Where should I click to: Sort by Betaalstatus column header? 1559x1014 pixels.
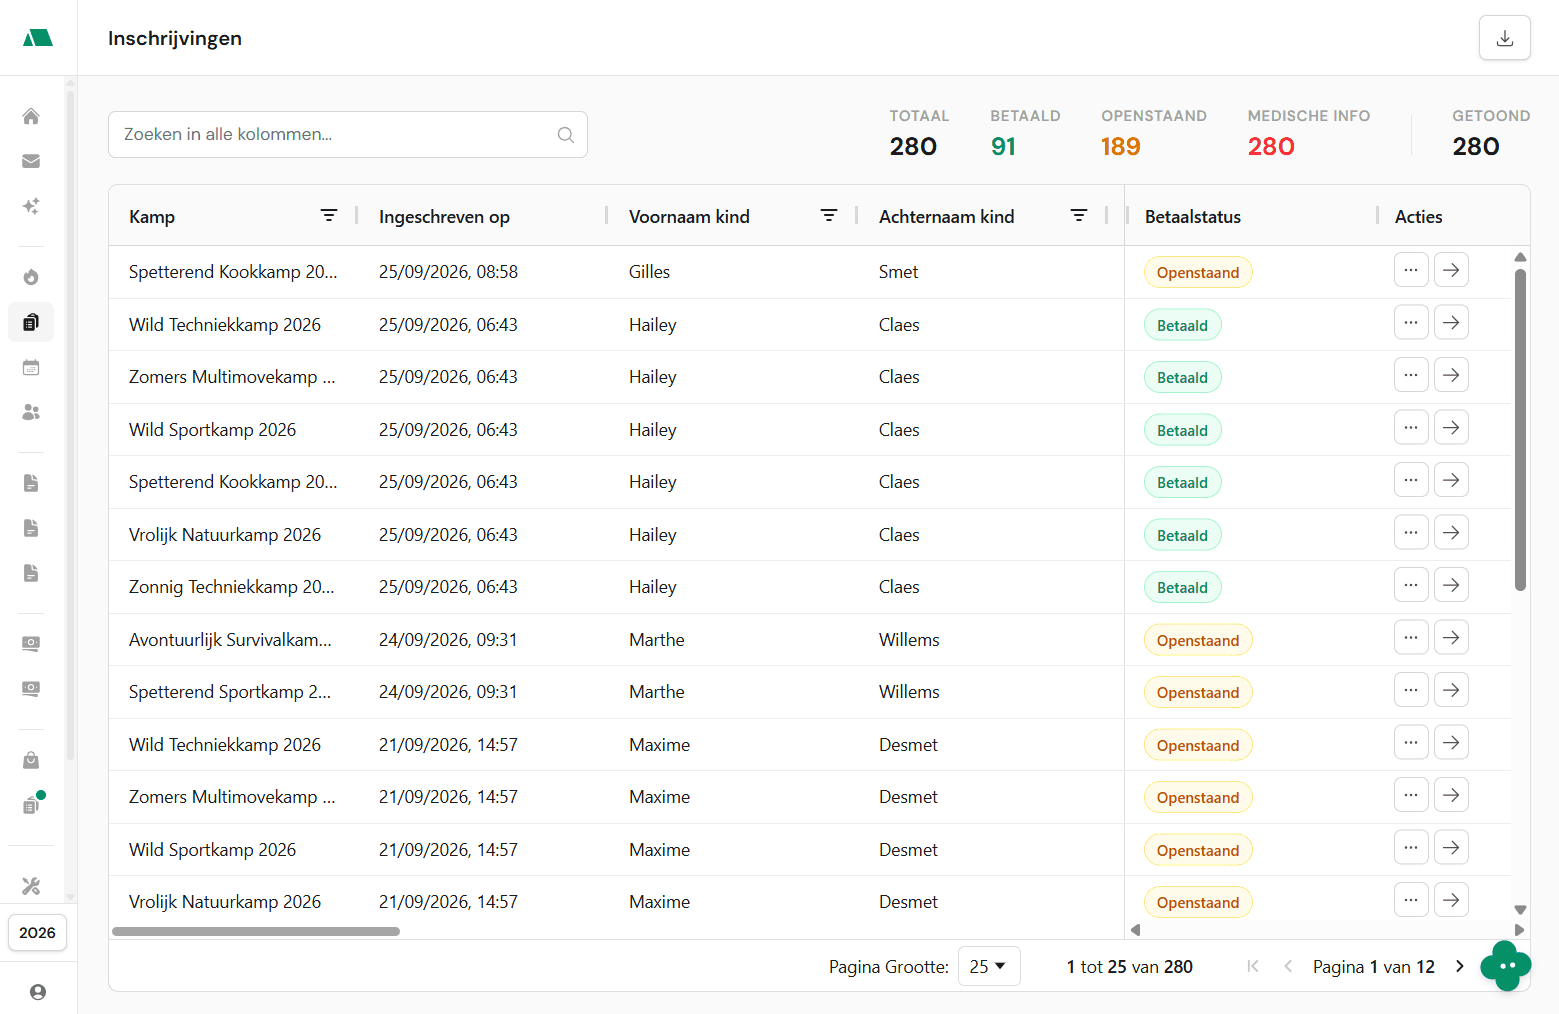1193,217
